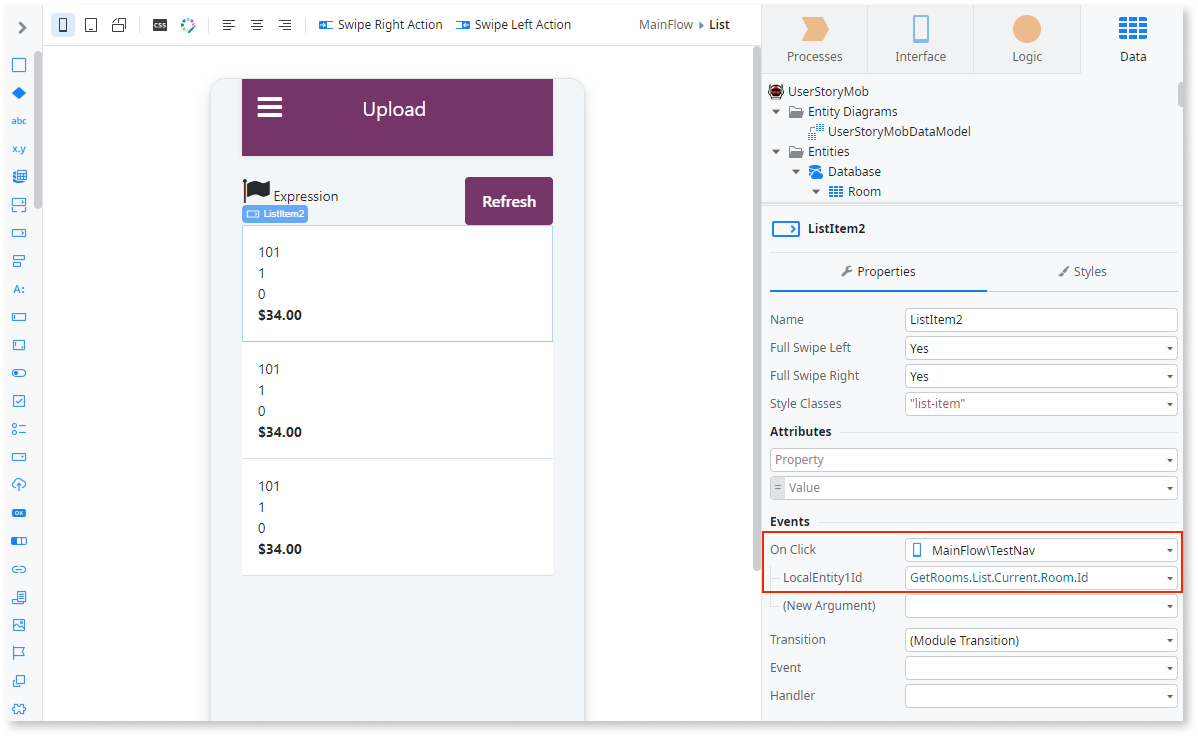Image resolution: width=1198 pixels, height=736 pixels.
Task: Open the Full Swipe Left dropdown
Action: click(1040, 347)
